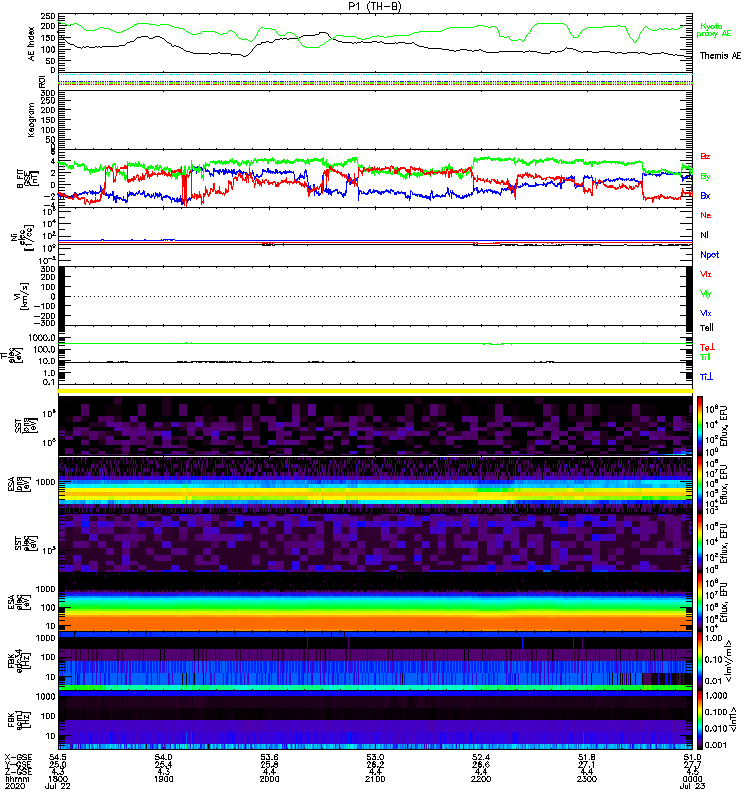750x800 pixels.
Task: Click the red "Te⊥" temperature legend label
Action: [x=707, y=347]
